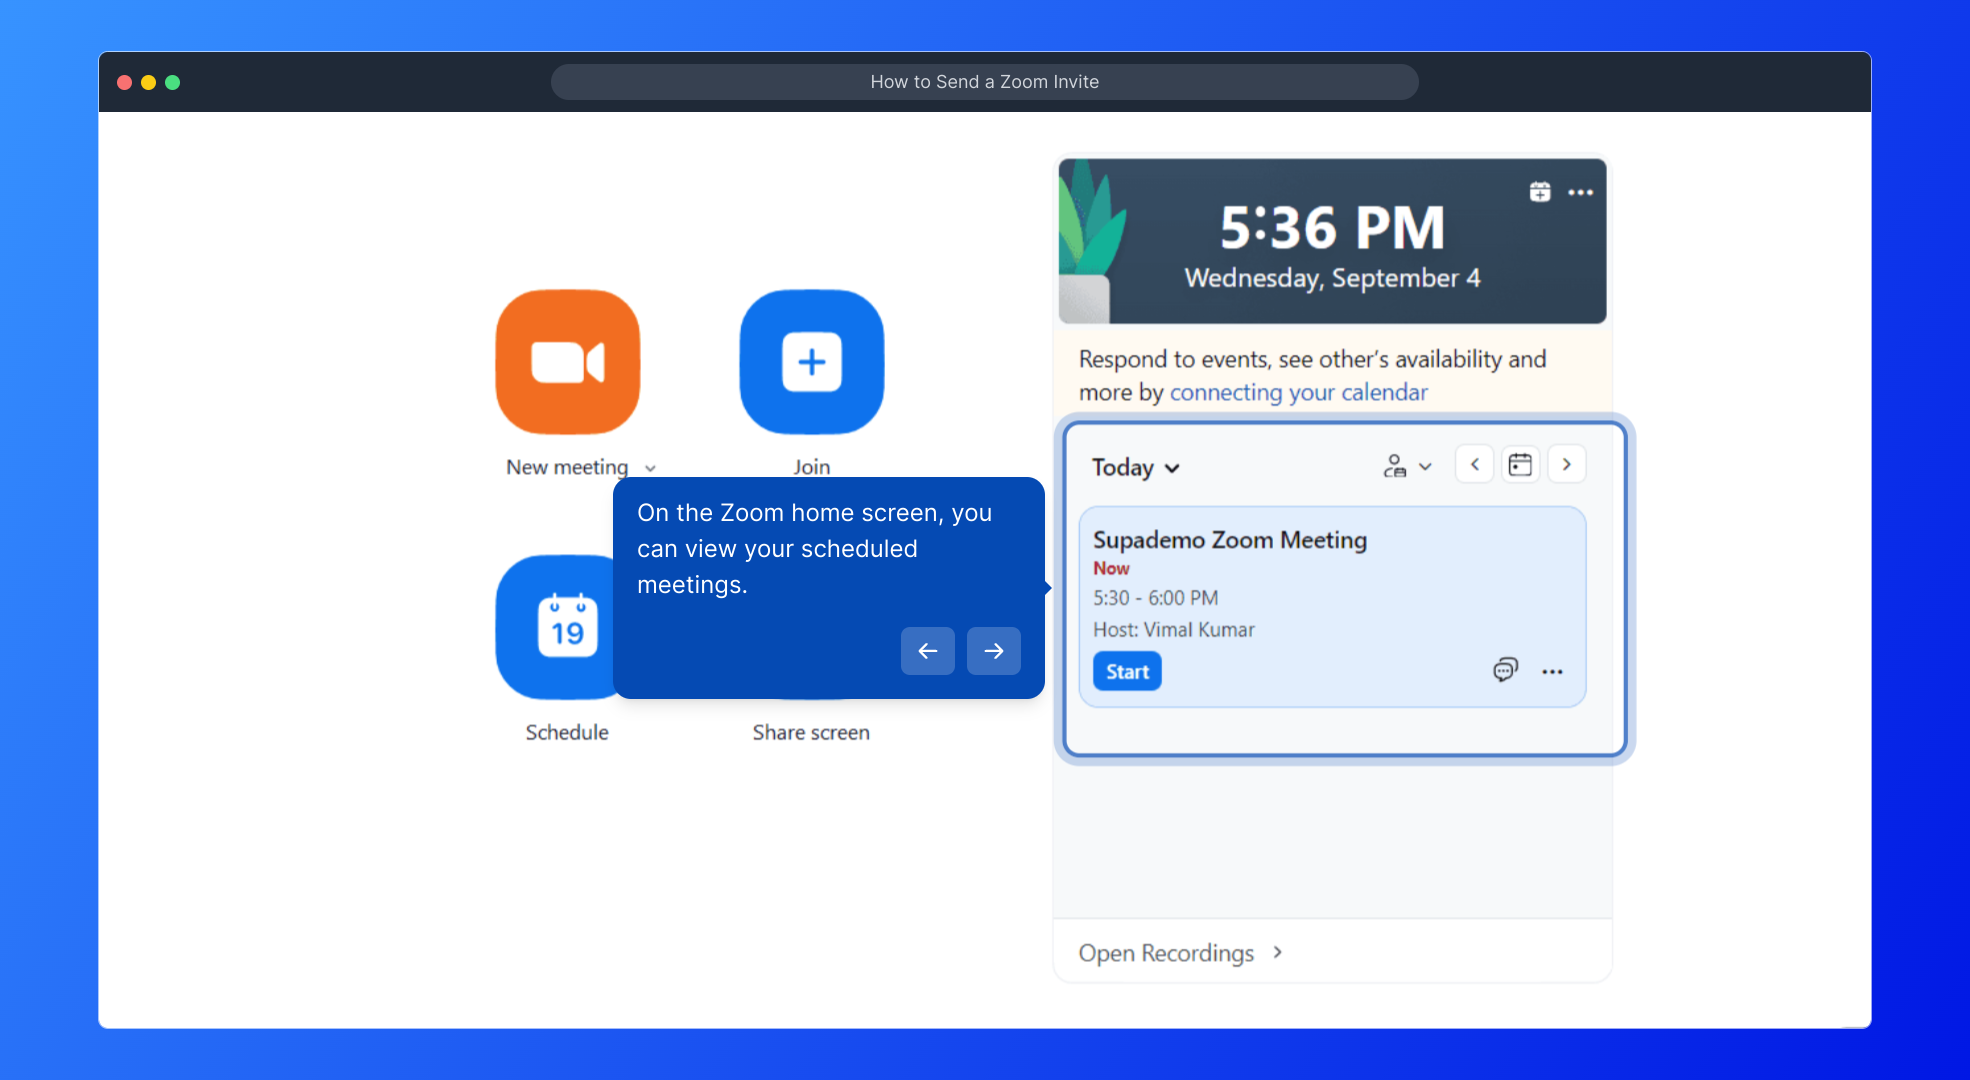Screen dimensions: 1970x1080
Task: Start the Supademo Zoom Meeting
Action: [x=1127, y=672]
